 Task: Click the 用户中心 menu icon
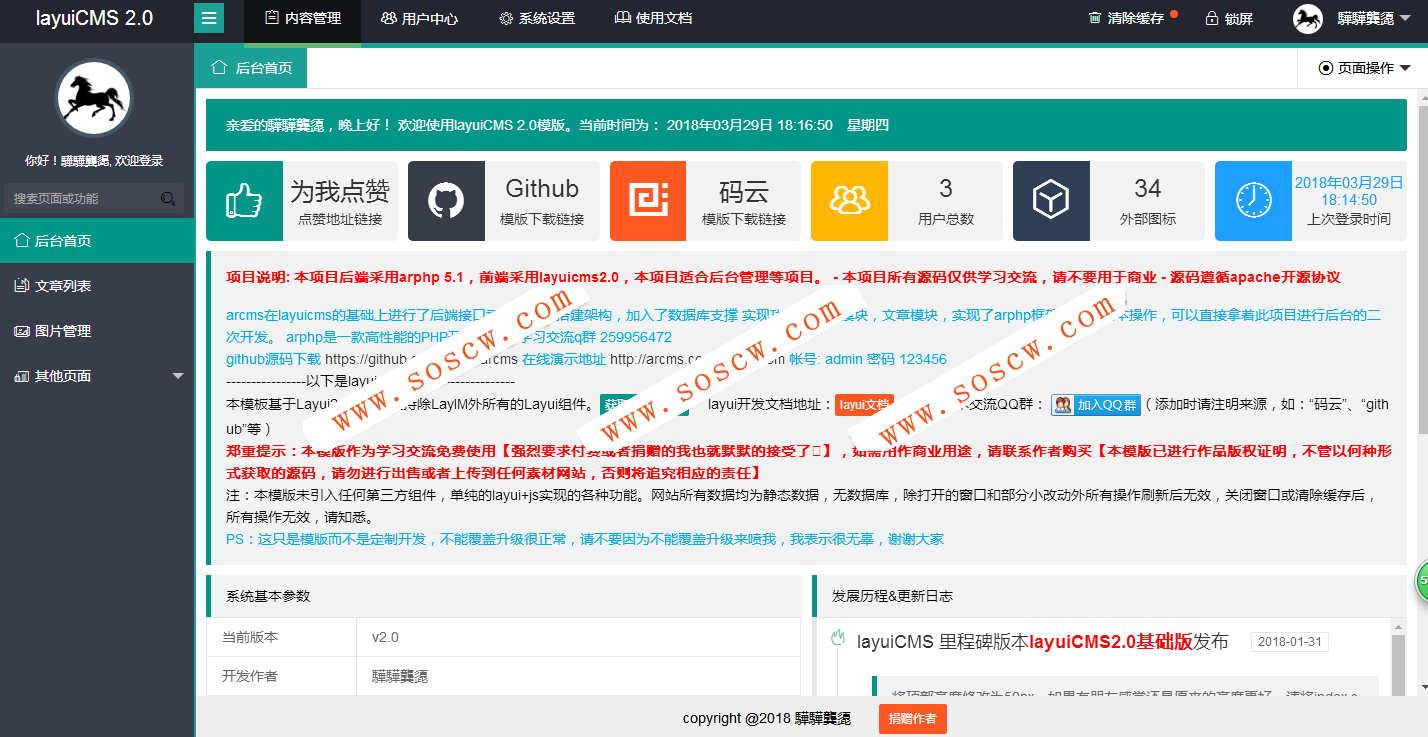388,18
